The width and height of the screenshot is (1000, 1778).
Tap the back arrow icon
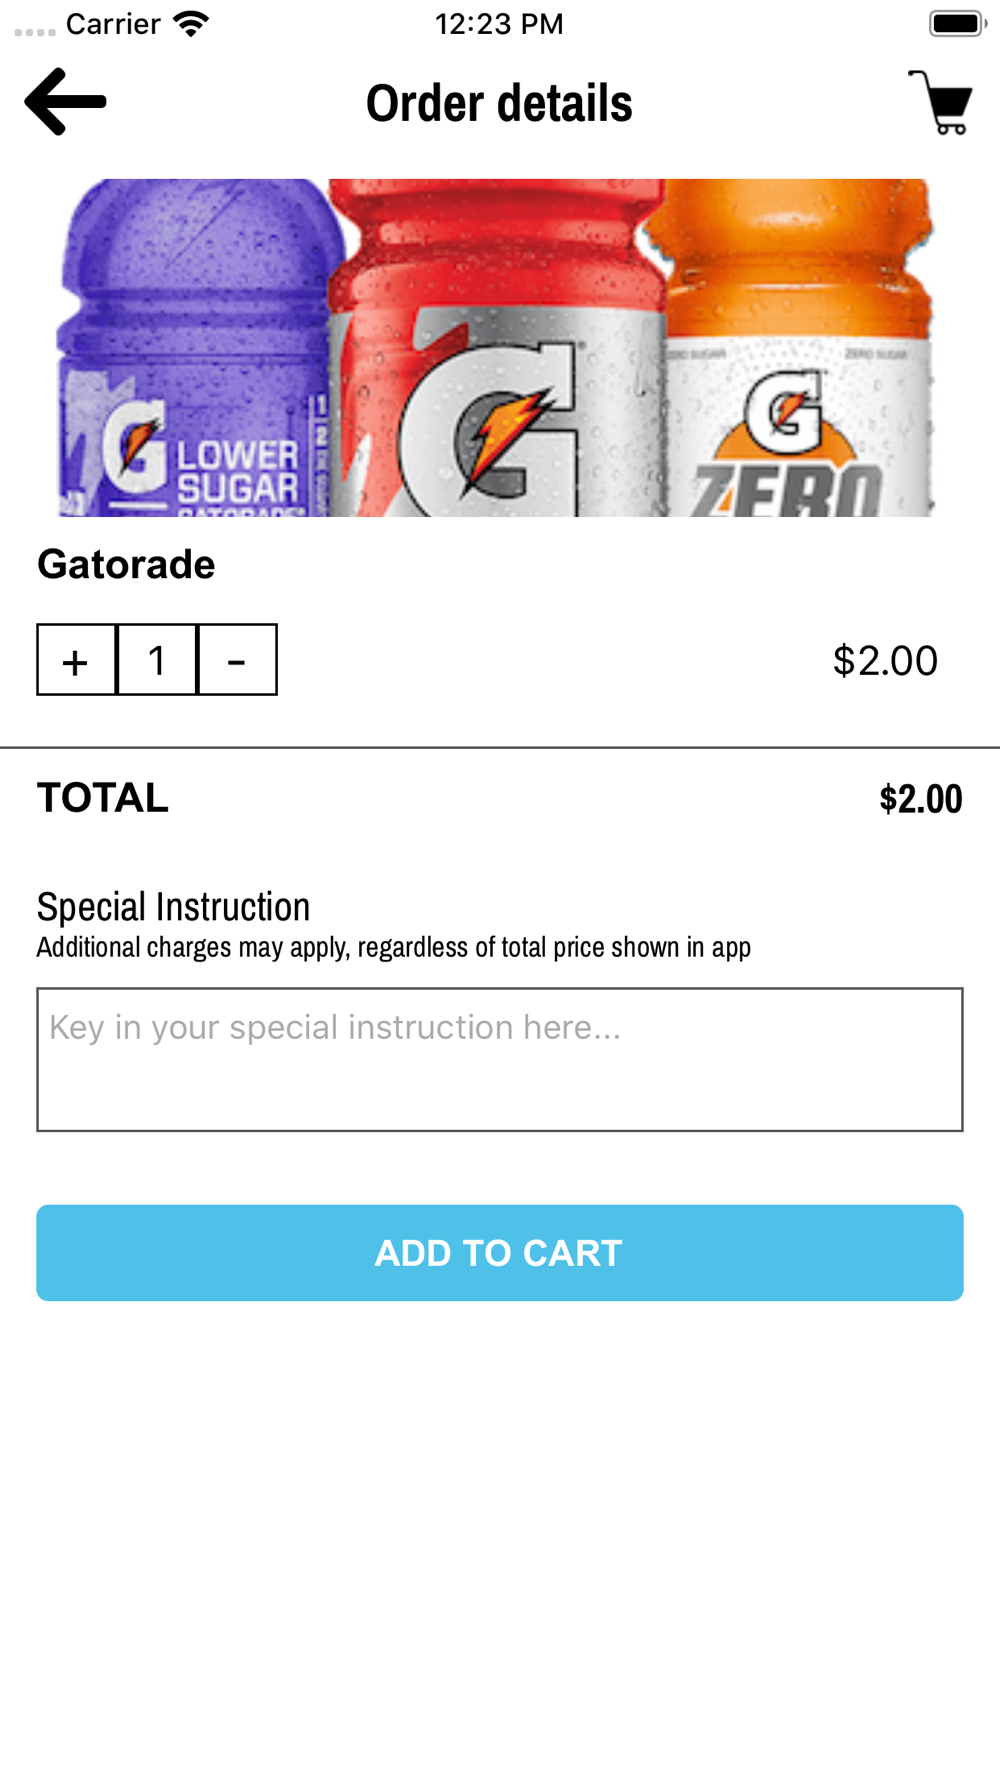point(66,102)
